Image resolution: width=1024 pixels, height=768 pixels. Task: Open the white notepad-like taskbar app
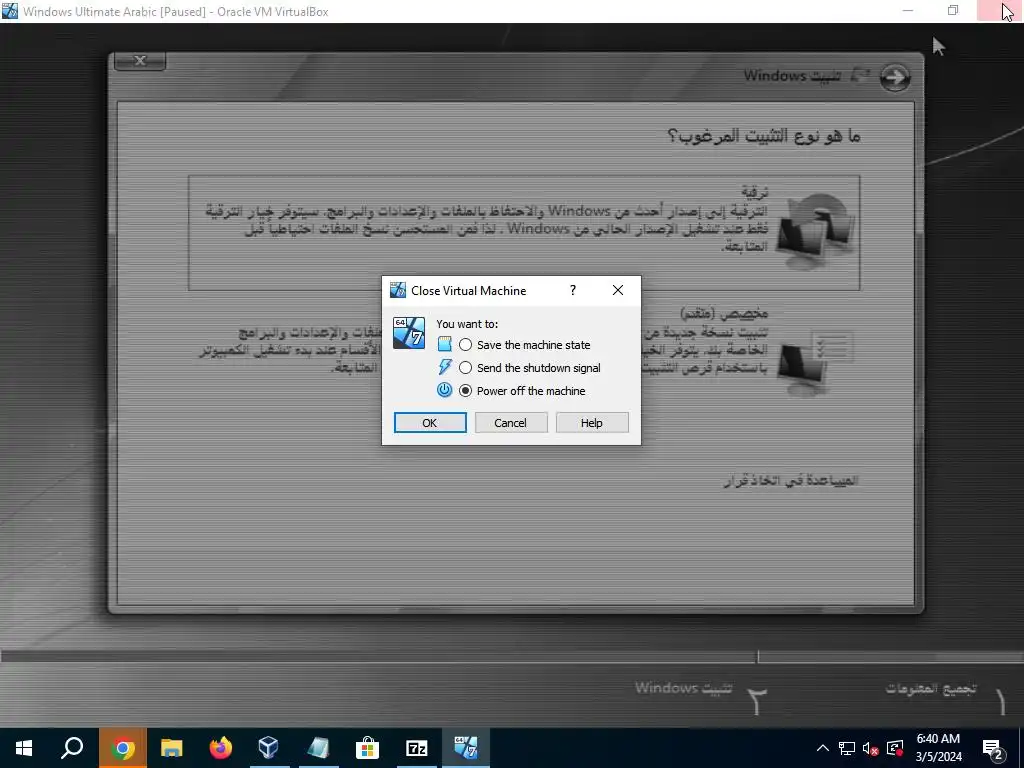318,748
